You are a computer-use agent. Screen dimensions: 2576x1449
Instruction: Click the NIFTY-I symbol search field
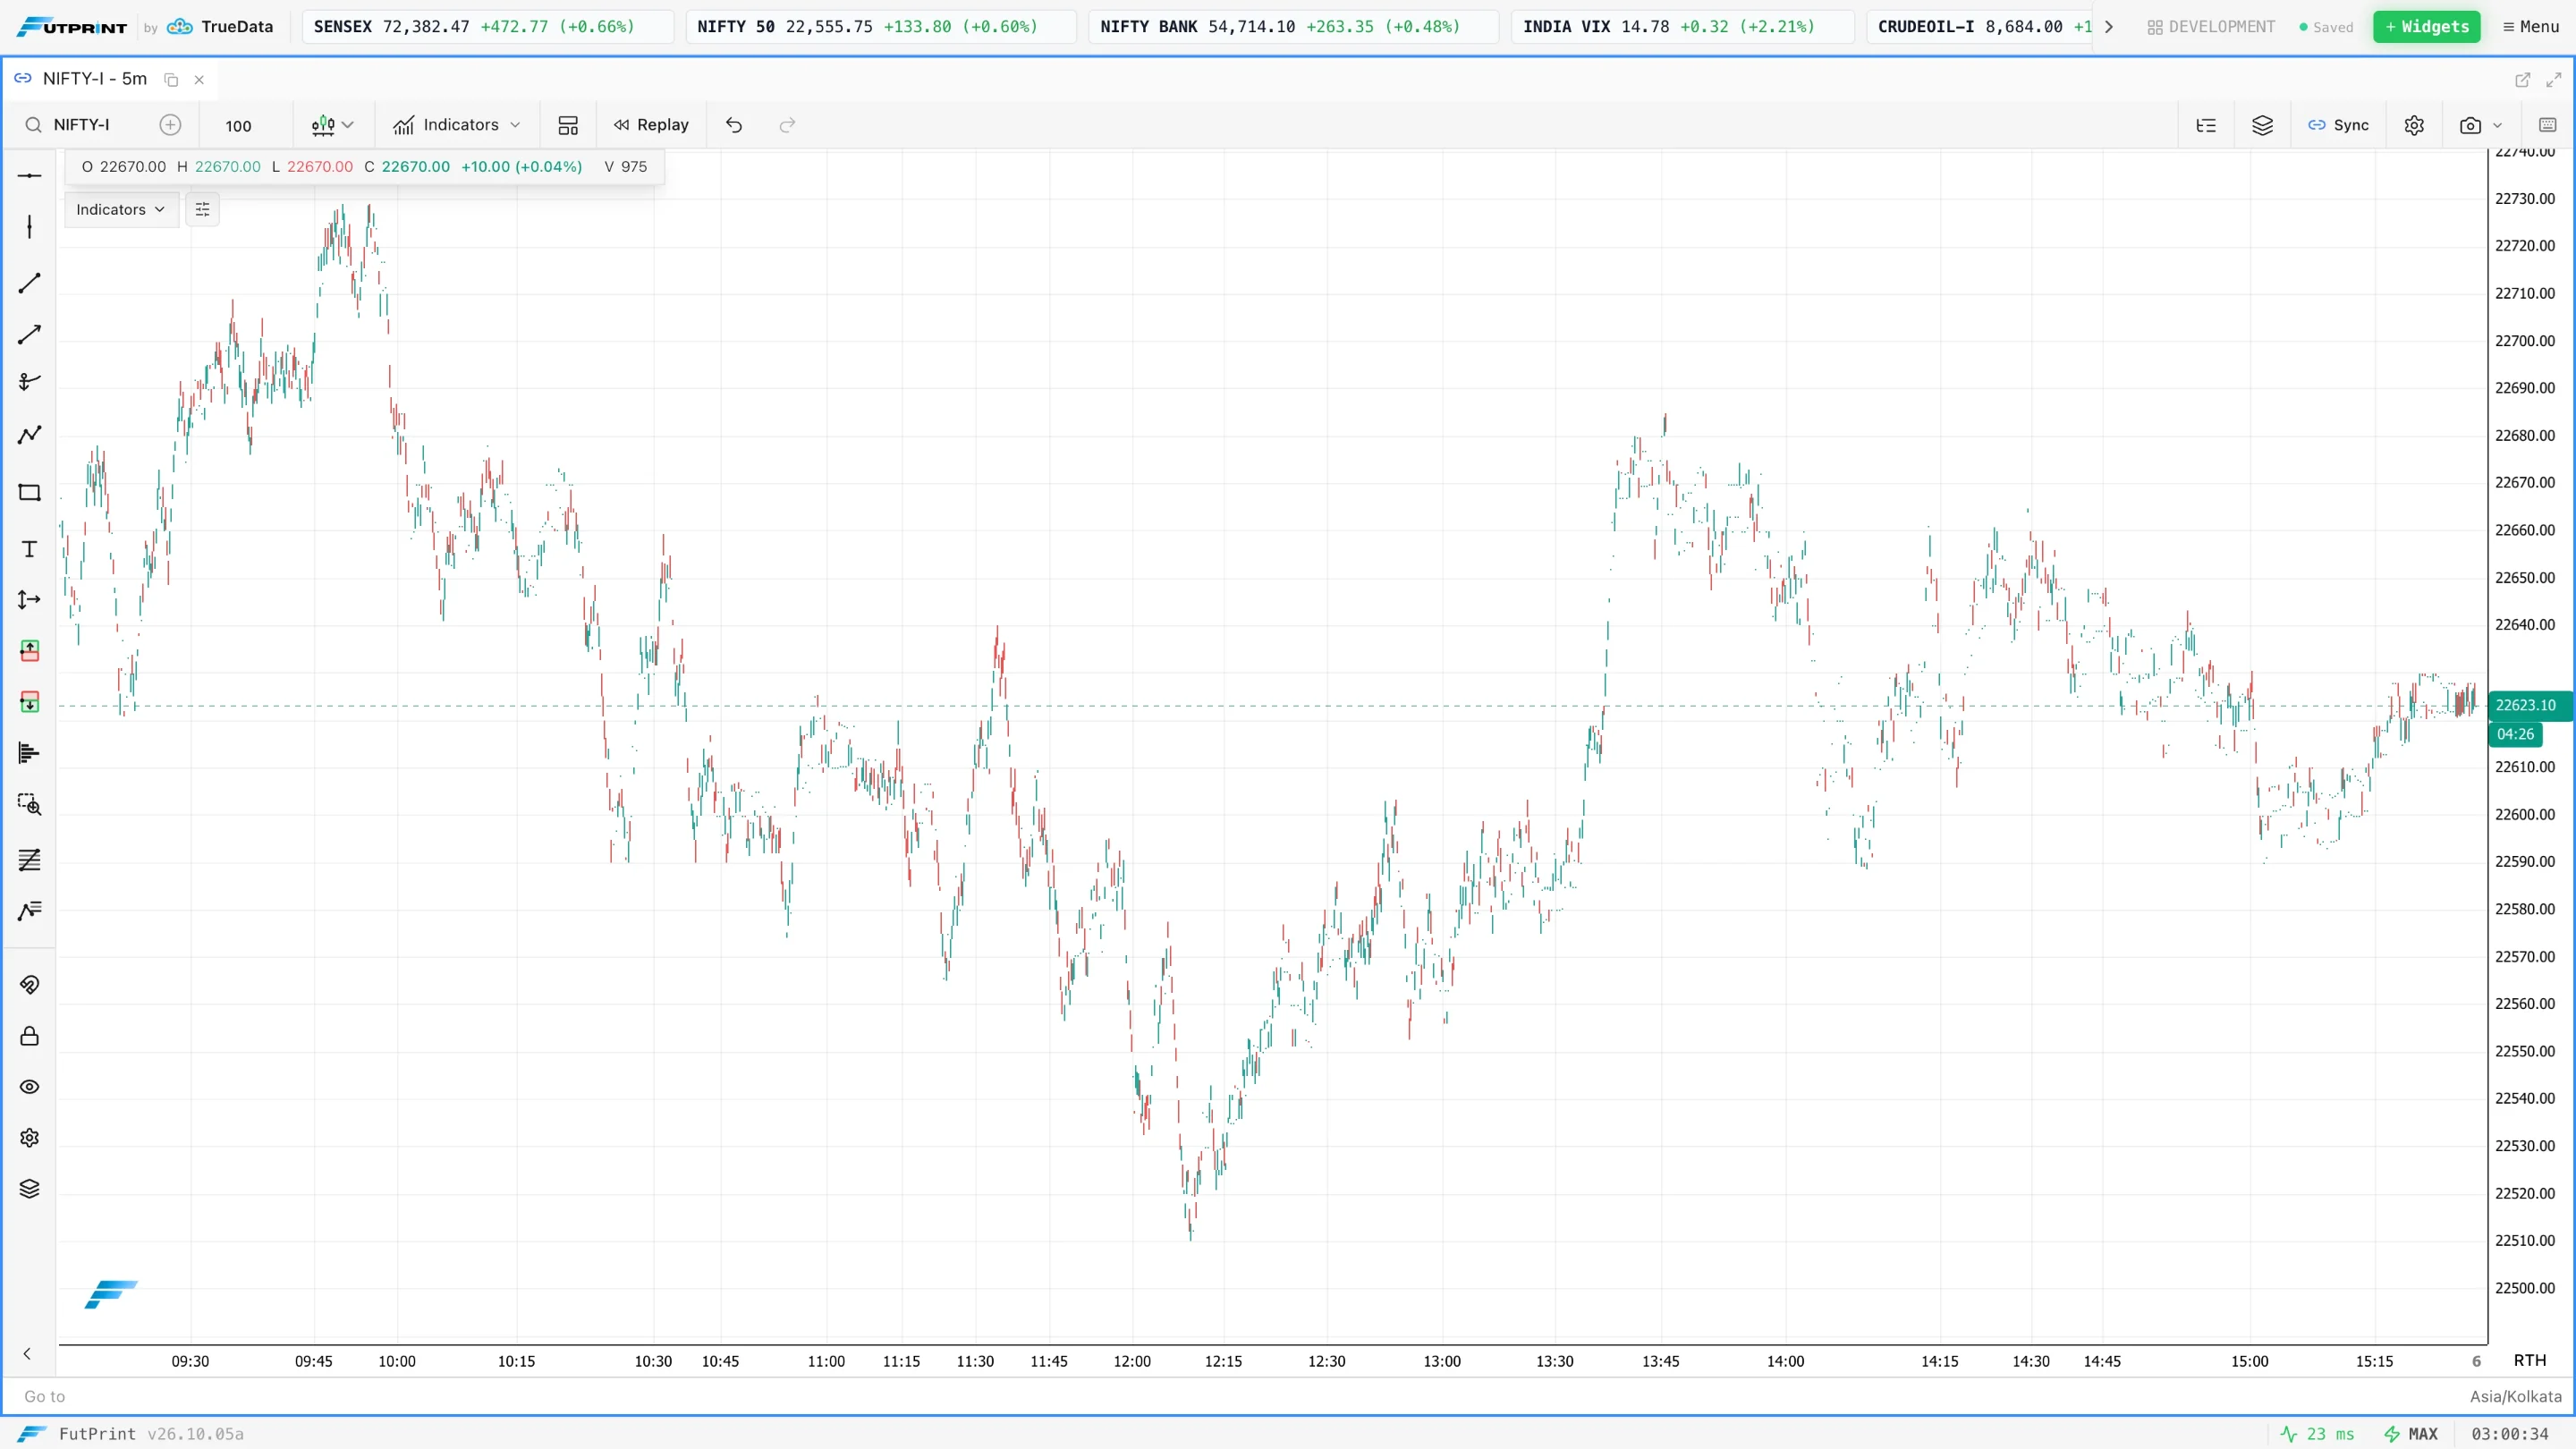click(82, 125)
